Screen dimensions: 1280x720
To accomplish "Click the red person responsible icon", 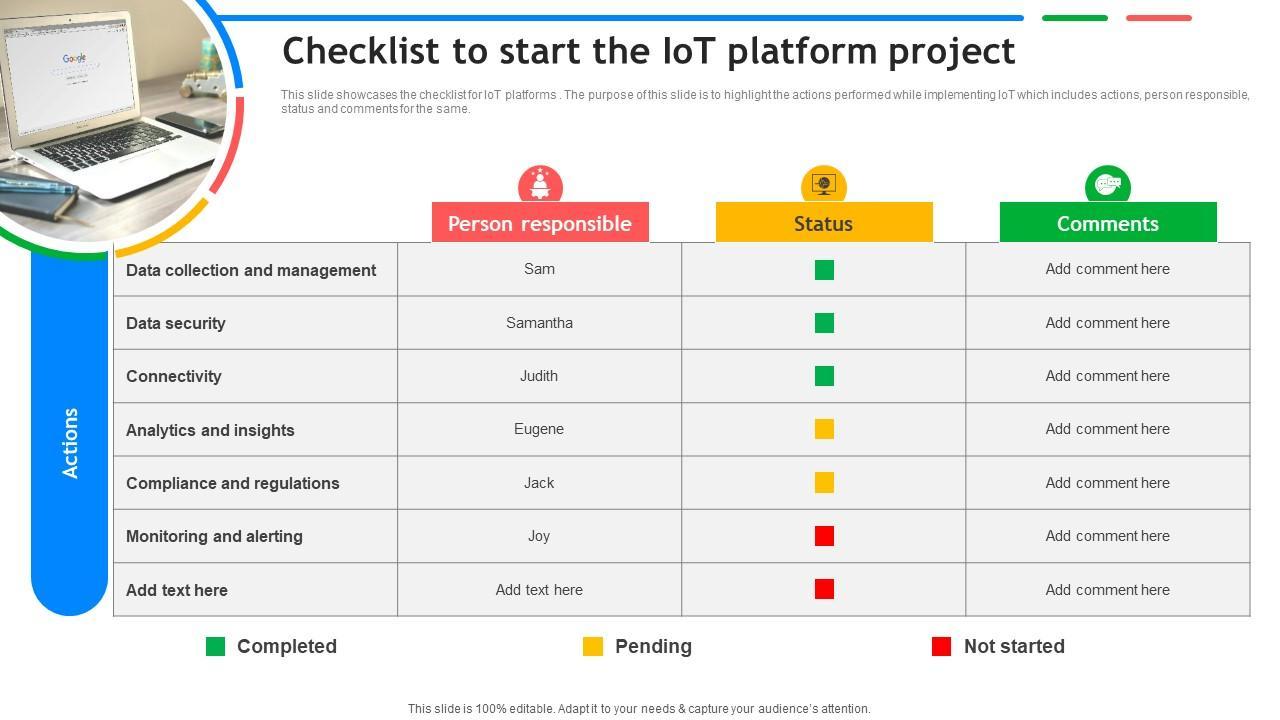I will point(540,185).
